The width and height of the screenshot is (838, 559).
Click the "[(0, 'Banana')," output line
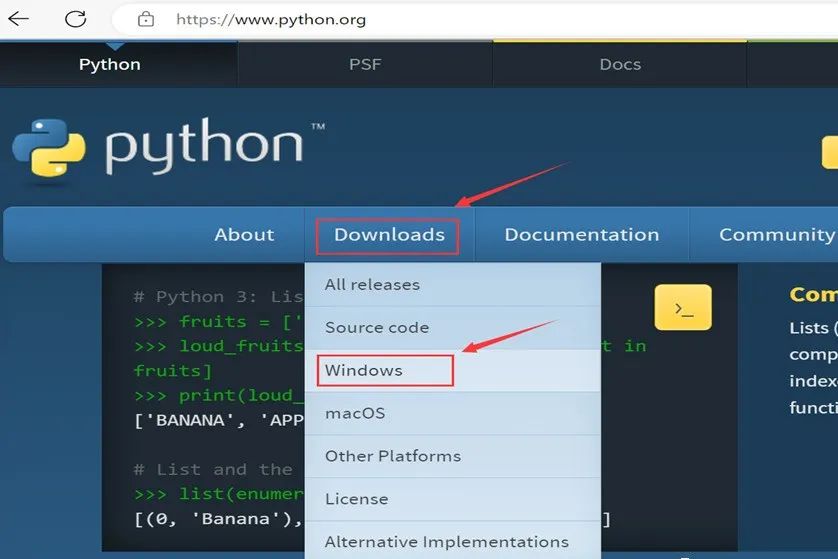click(219, 519)
